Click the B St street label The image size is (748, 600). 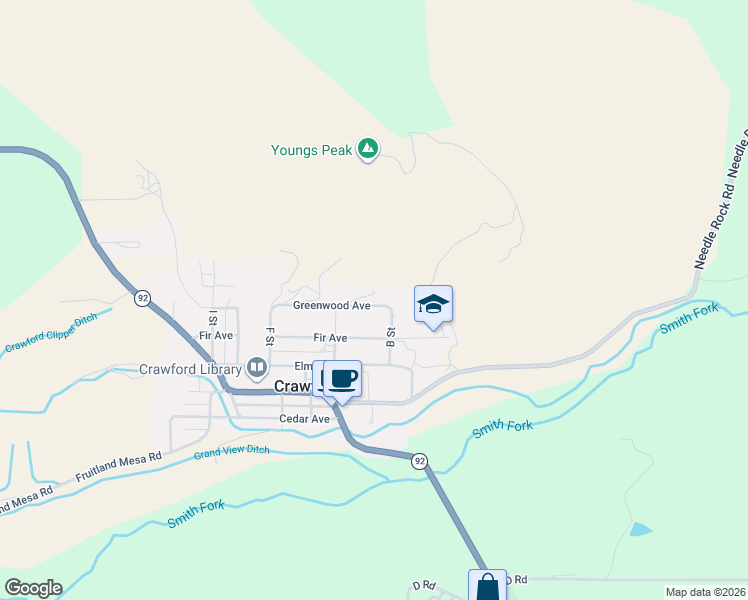tap(391, 337)
